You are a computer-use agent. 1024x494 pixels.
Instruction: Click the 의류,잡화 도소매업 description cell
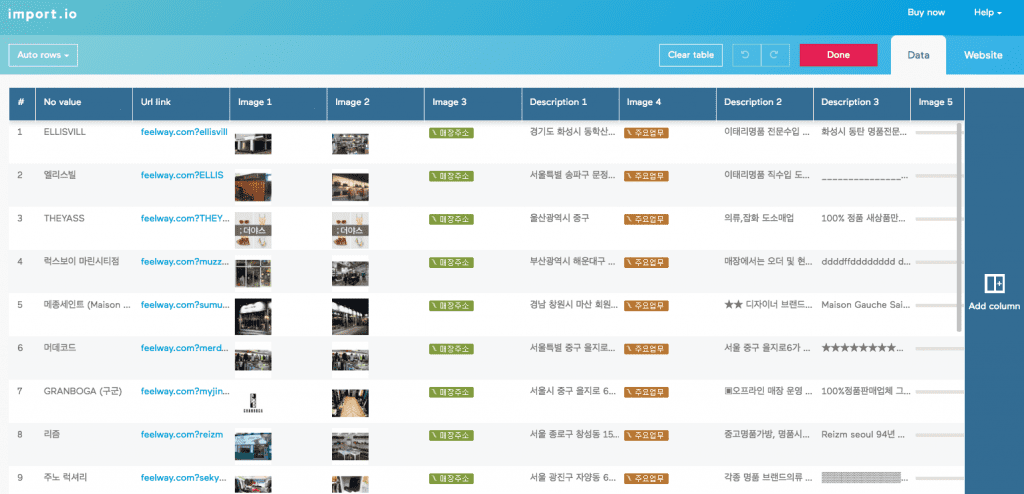[759, 218]
